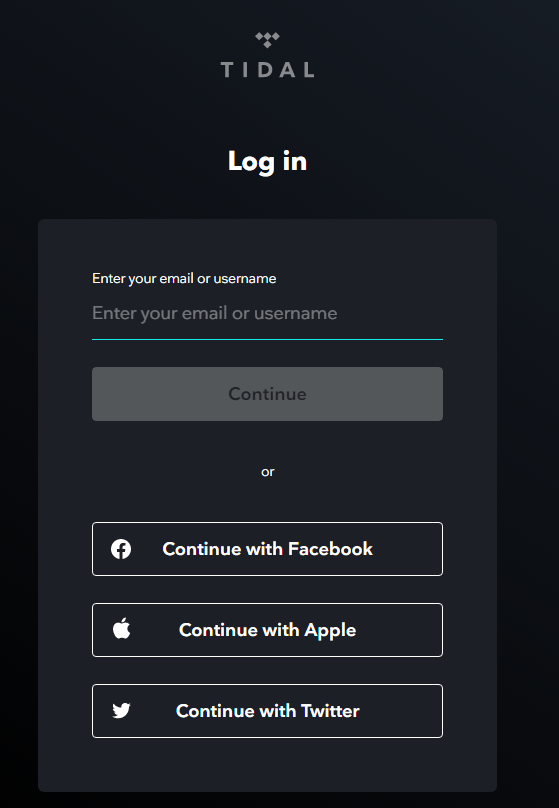Click the Facebook logo icon
Viewport: 559px width, 808px height.
click(121, 549)
